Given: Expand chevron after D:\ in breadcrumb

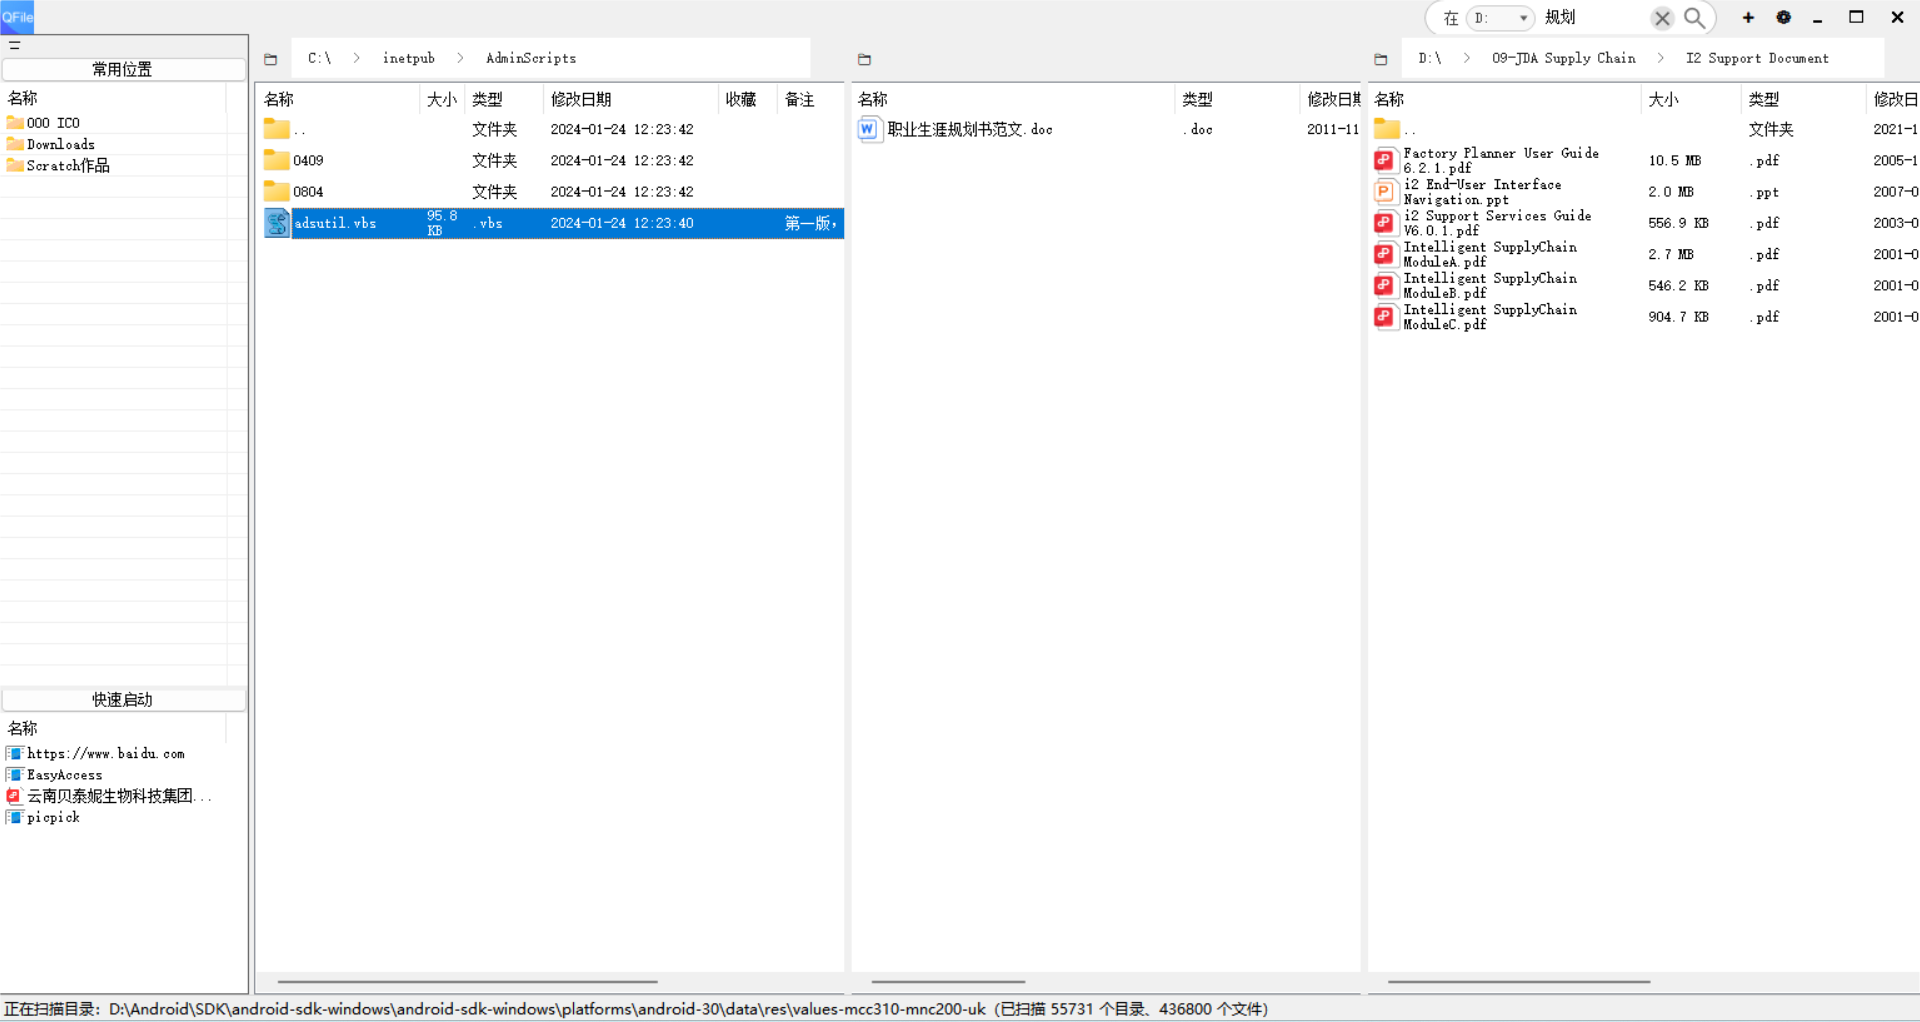Looking at the screenshot, I should click(x=1466, y=58).
